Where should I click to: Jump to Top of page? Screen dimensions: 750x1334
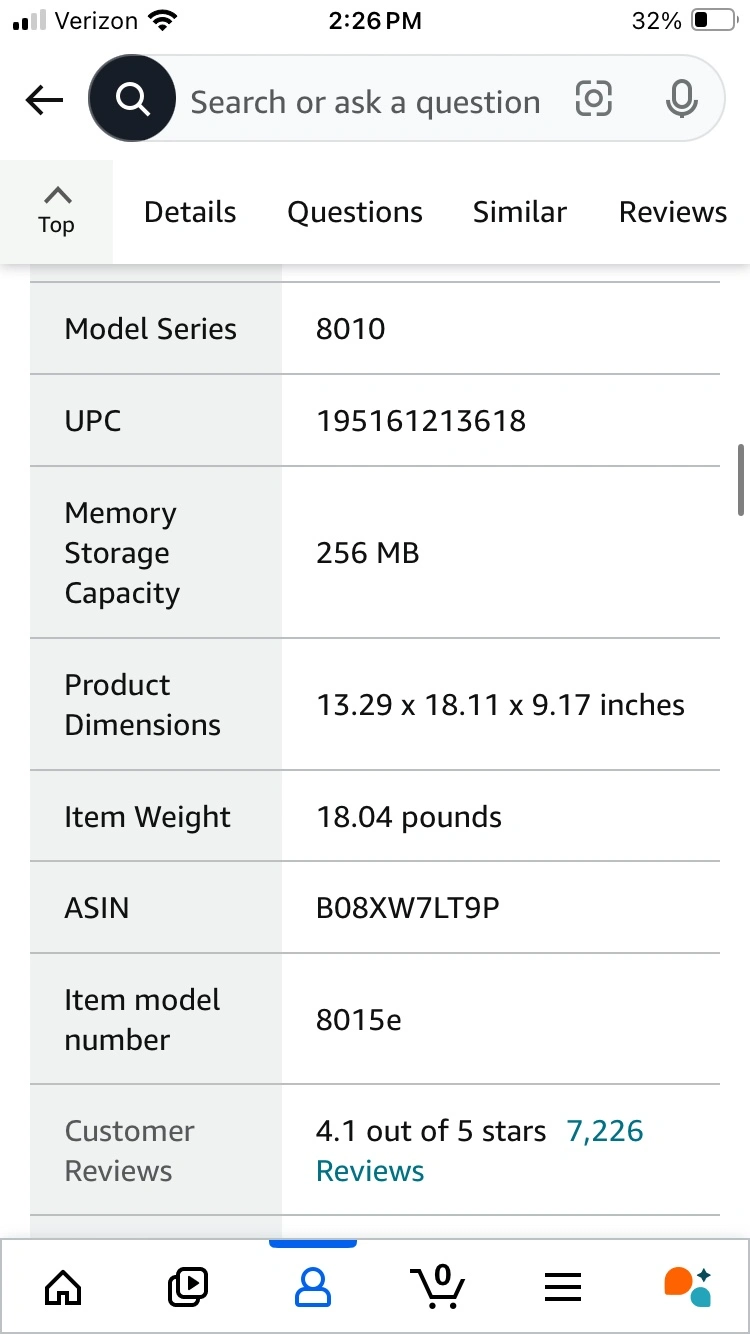pos(57,211)
